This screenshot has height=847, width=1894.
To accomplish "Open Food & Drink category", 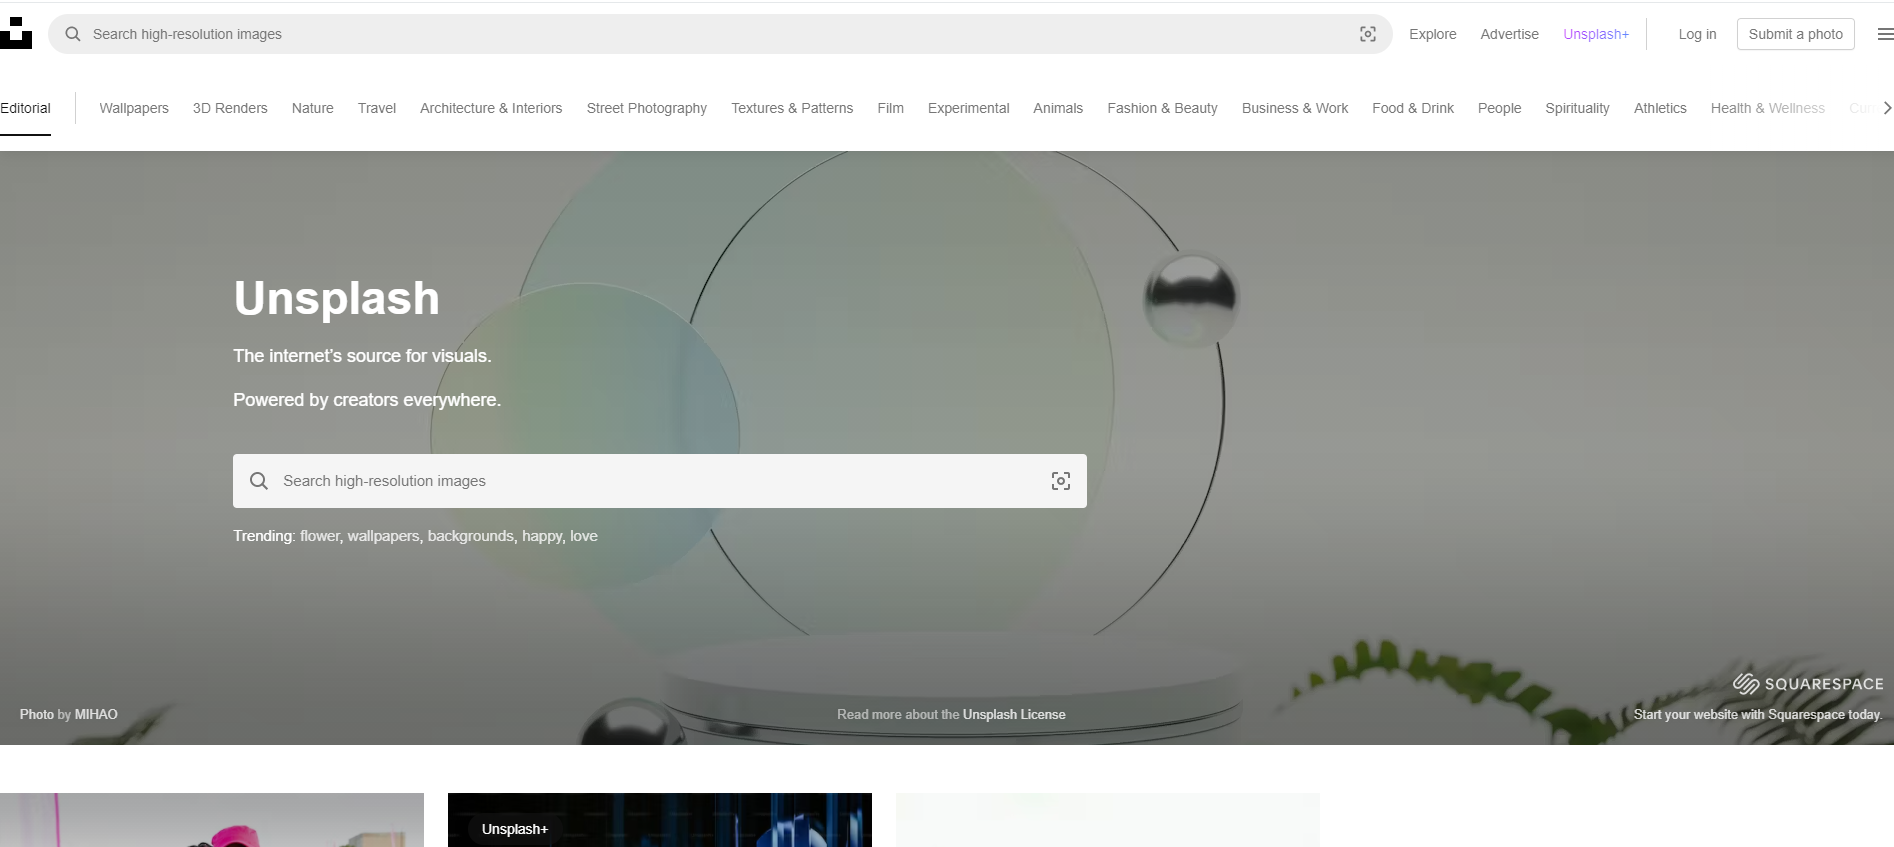I will coord(1413,108).
